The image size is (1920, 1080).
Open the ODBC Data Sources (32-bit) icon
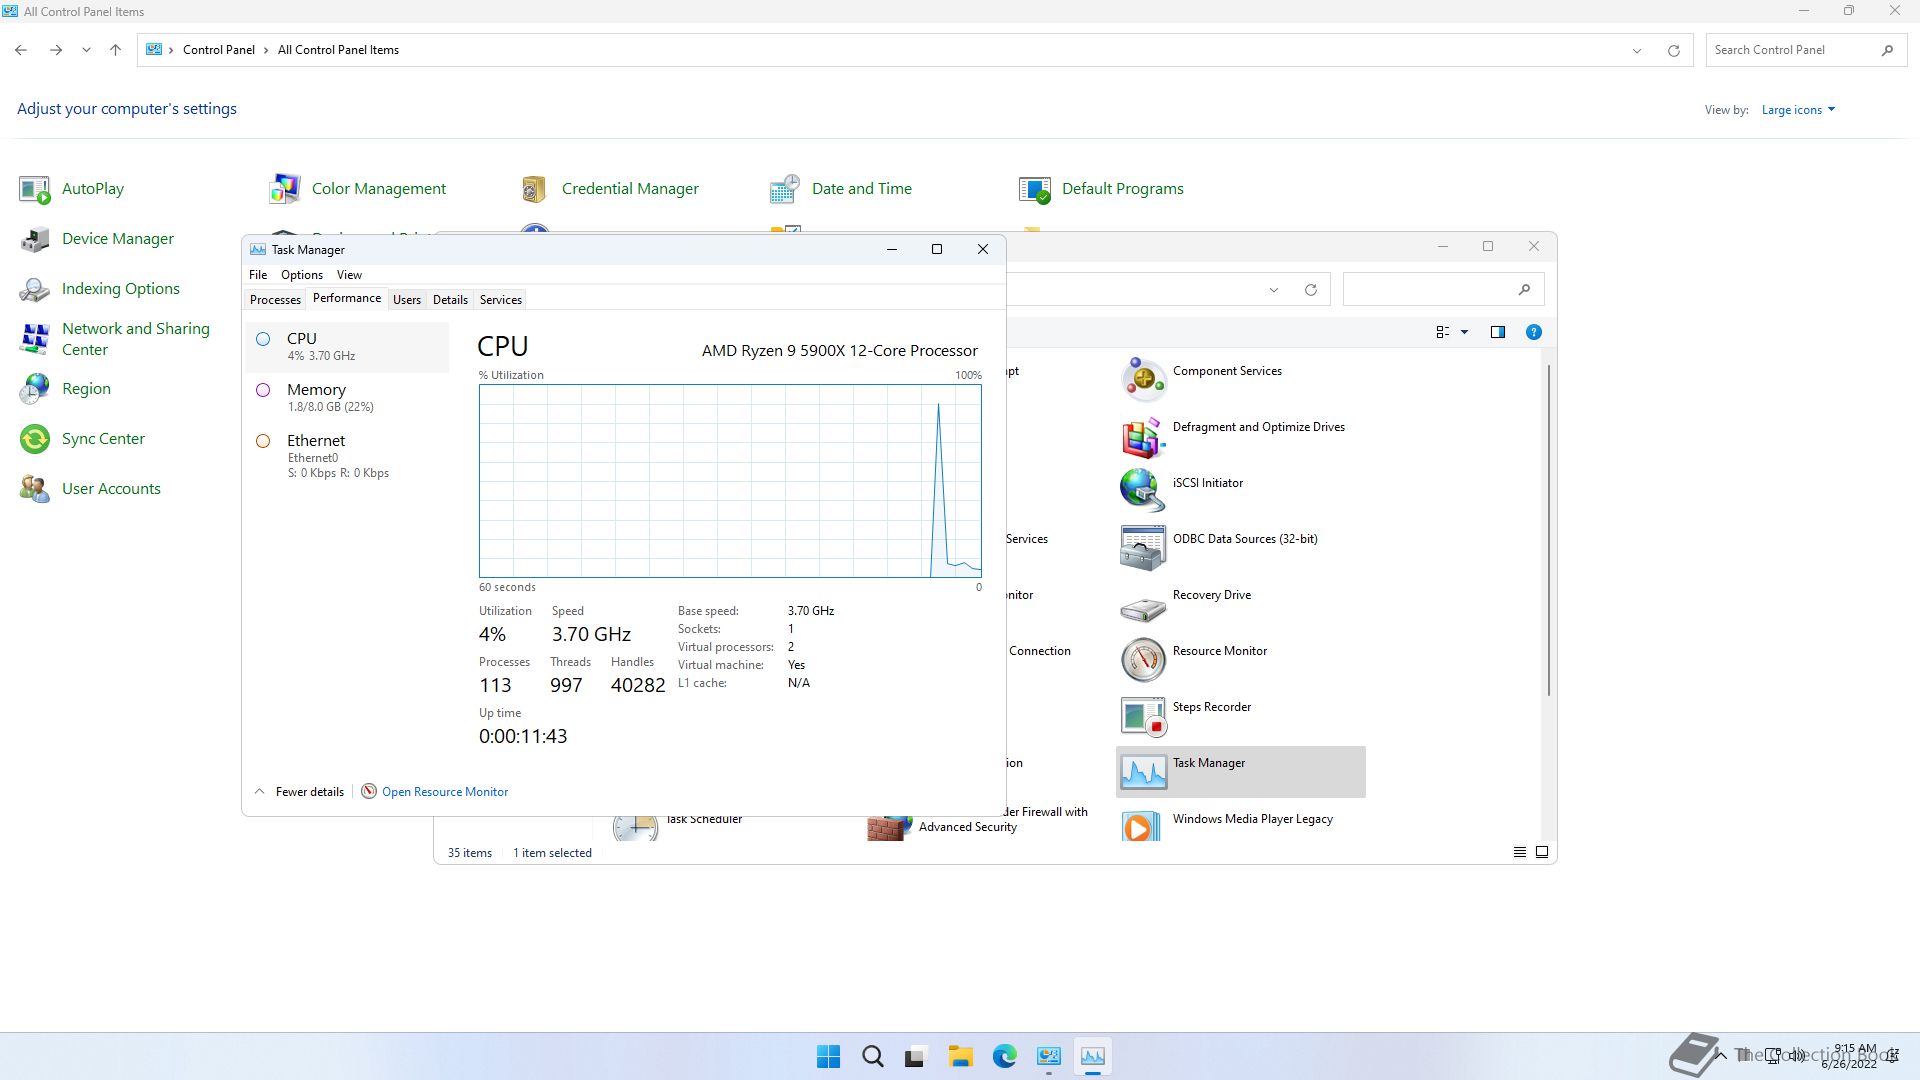1143,547
